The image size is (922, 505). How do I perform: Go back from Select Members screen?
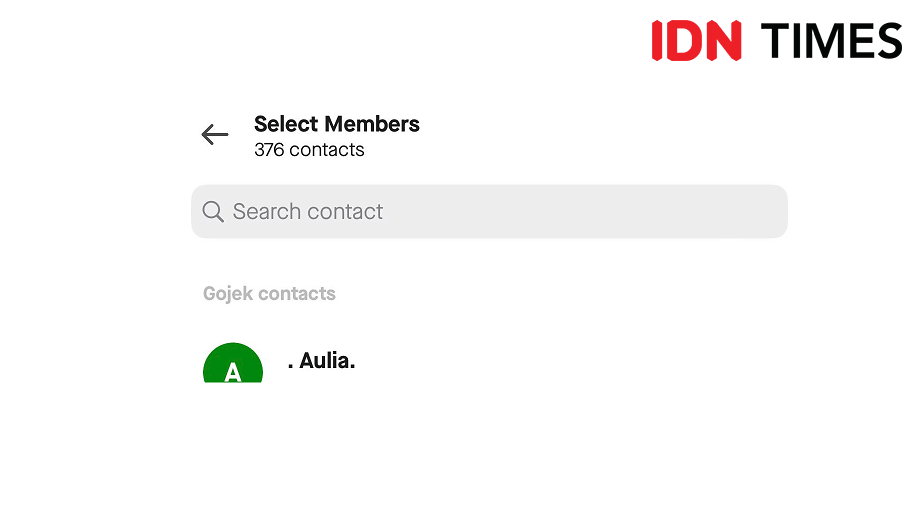(214, 135)
